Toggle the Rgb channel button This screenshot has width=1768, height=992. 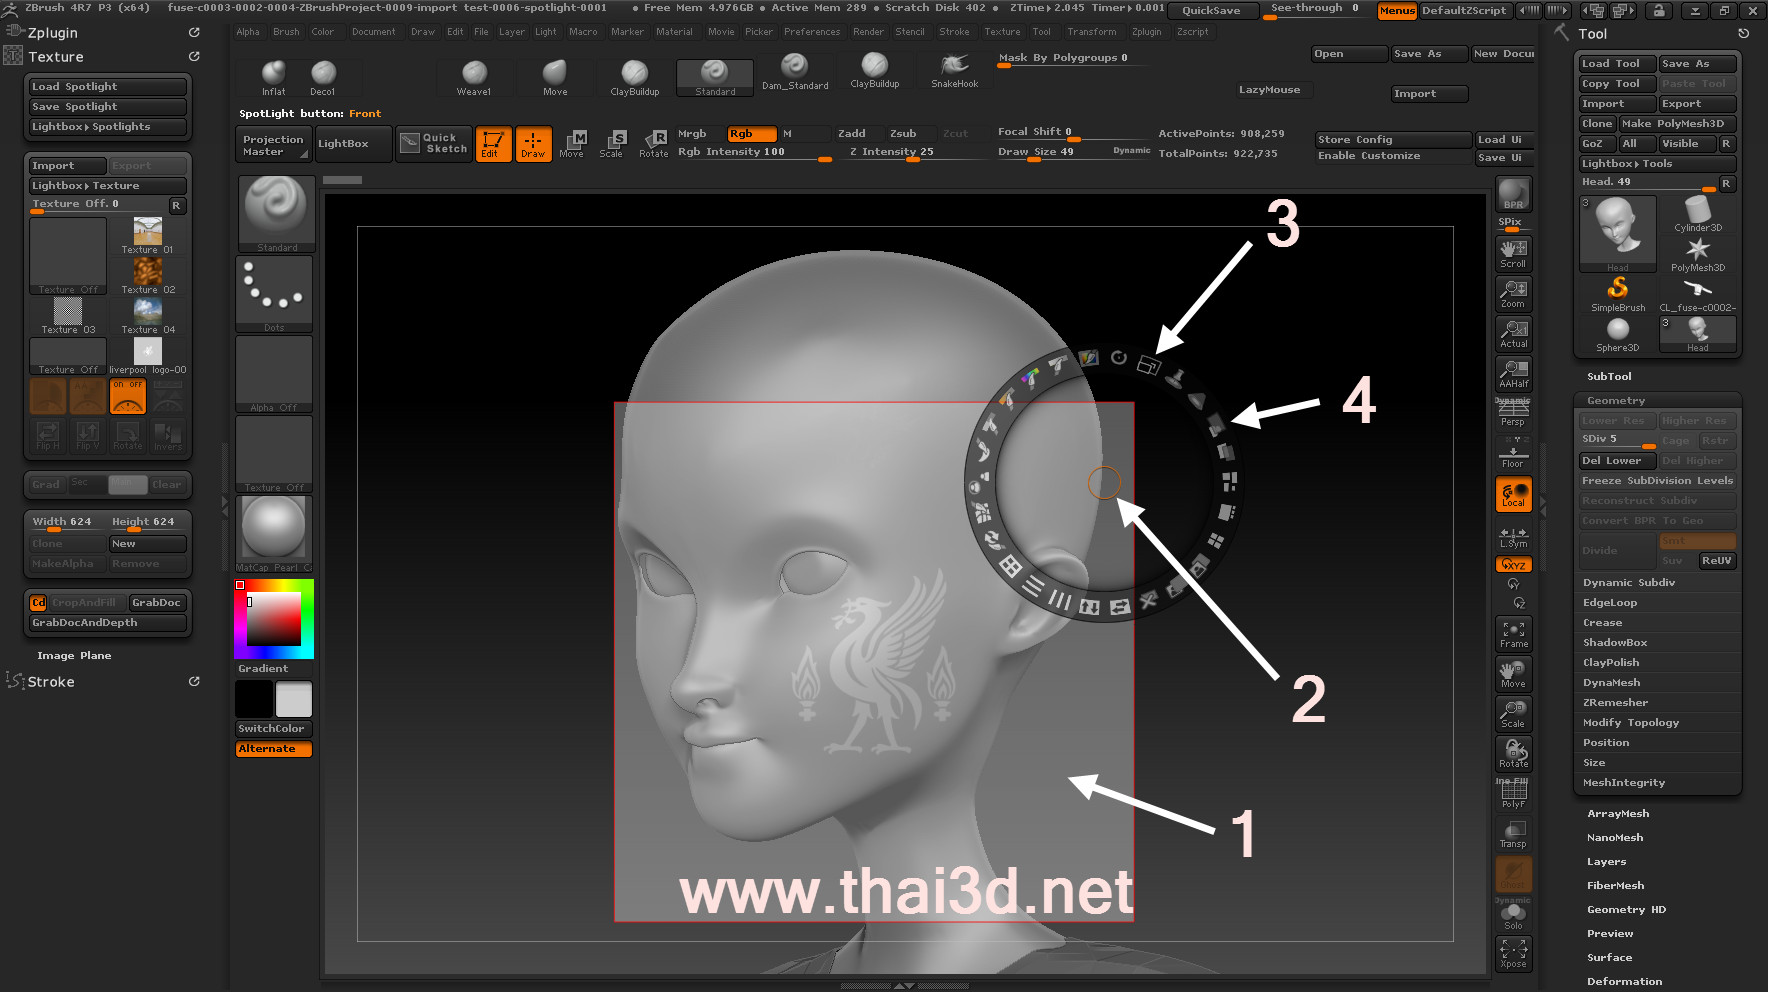pos(751,134)
